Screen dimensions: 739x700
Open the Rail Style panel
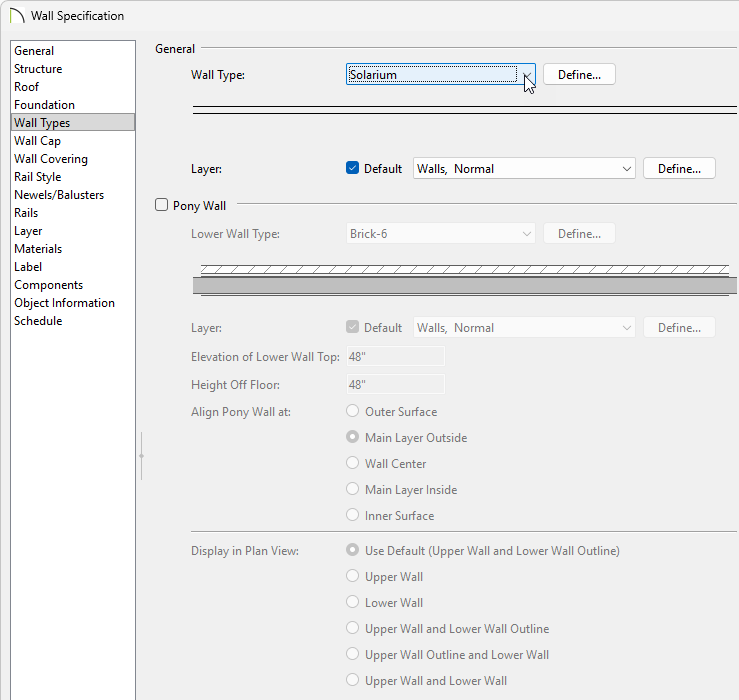(x=38, y=177)
